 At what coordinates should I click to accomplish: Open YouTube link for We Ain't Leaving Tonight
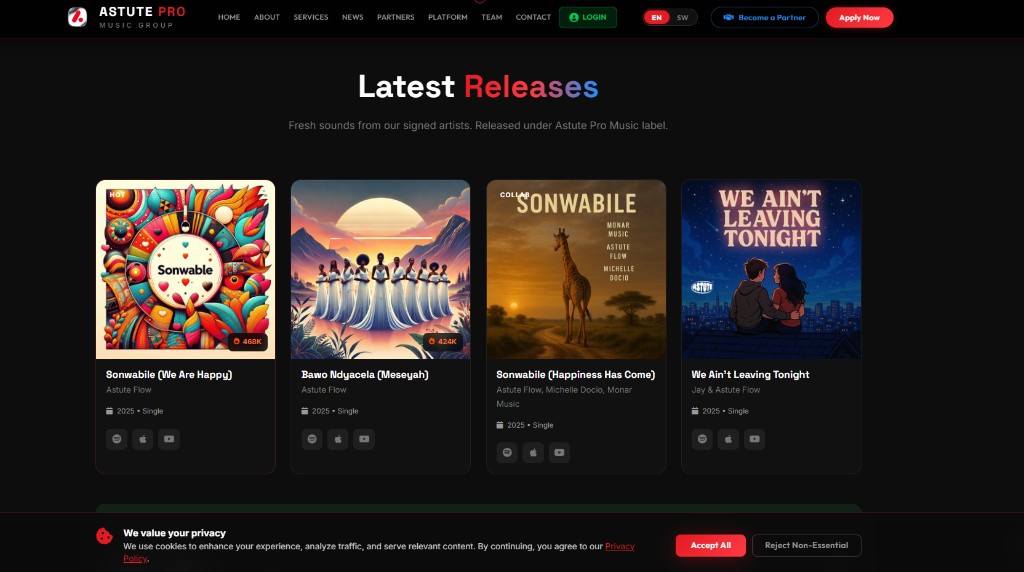(x=754, y=439)
